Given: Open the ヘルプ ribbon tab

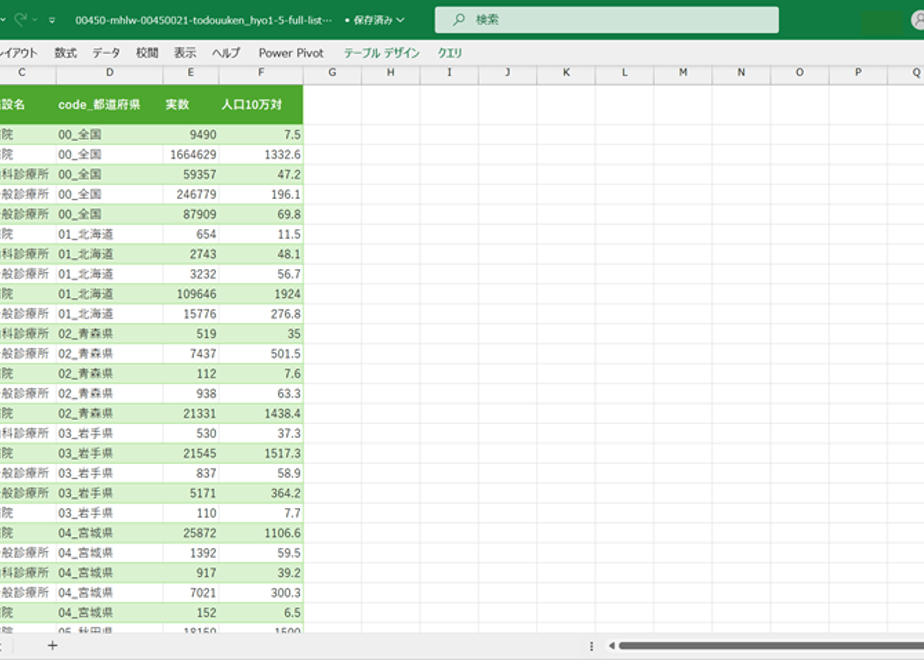Looking at the screenshot, I should tap(226, 53).
